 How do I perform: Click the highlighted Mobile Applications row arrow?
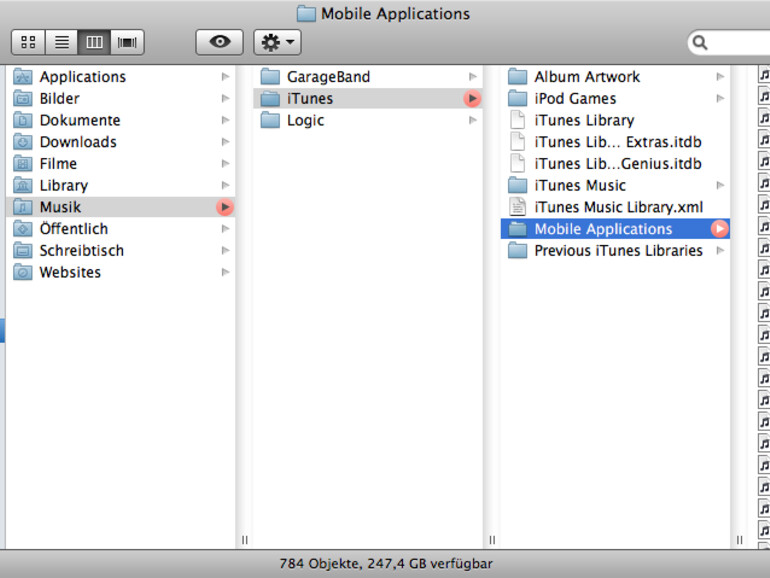pyautogui.click(x=719, y=229)
